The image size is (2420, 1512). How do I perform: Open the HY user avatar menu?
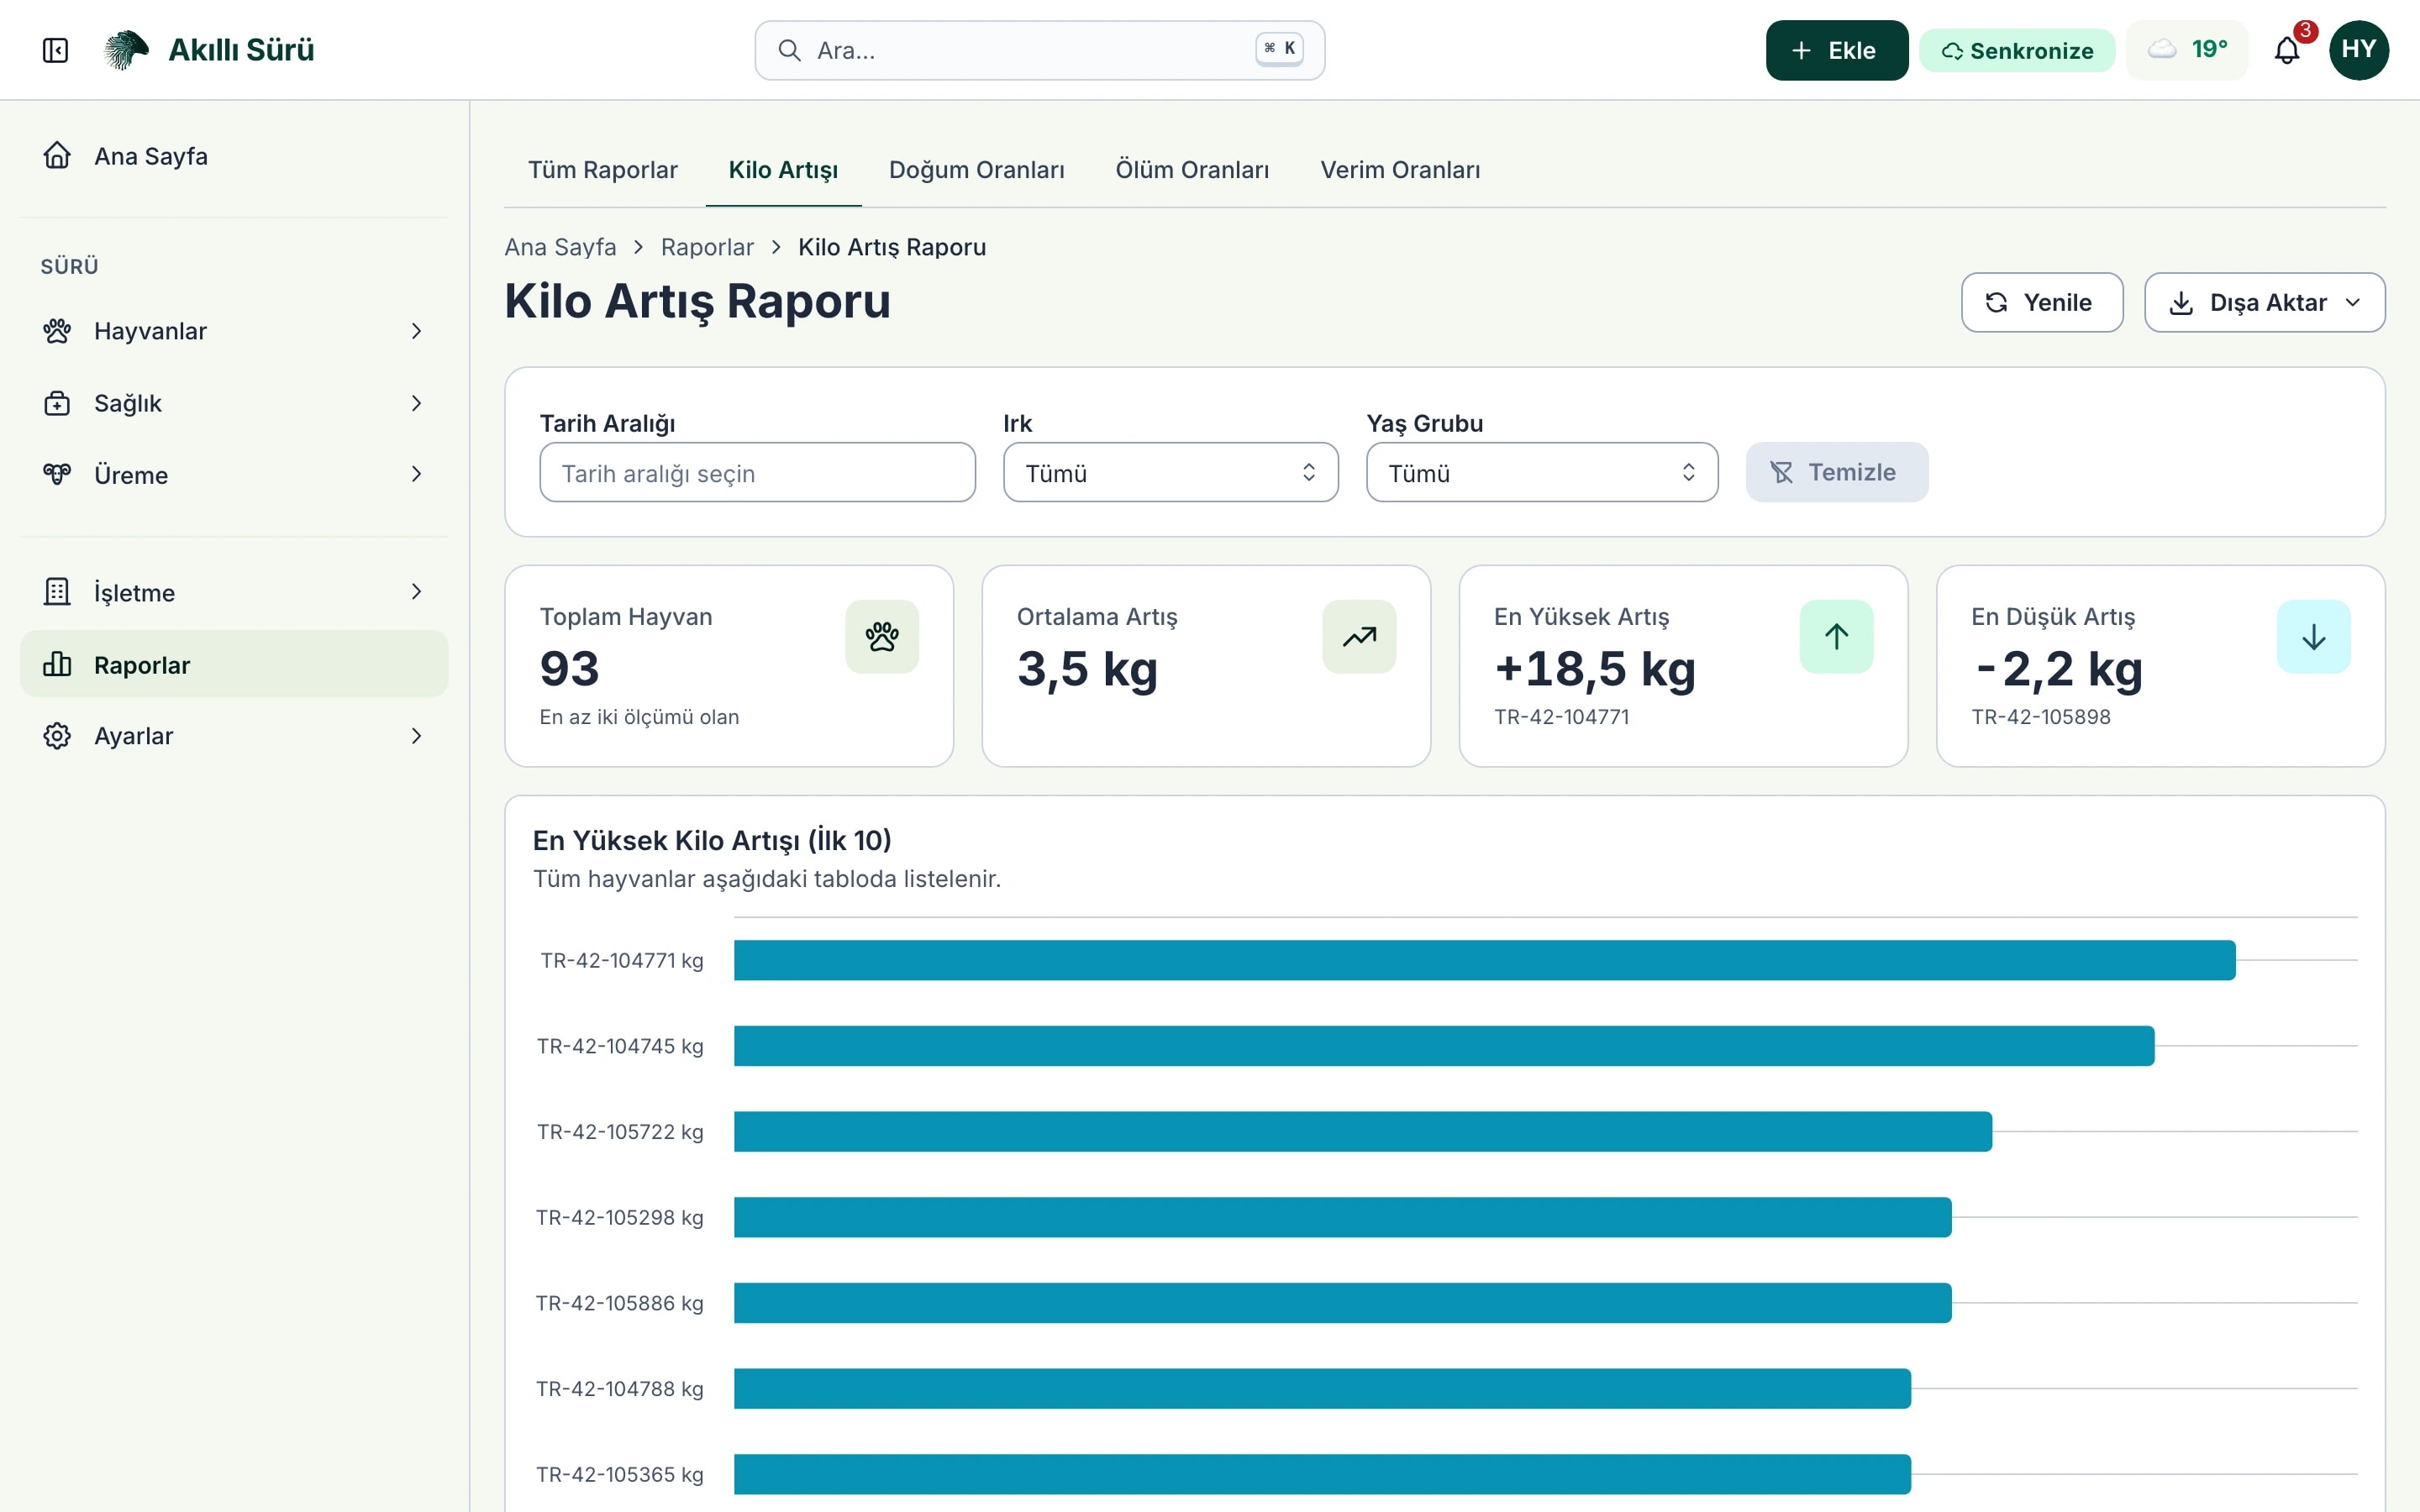point(2358,50)
